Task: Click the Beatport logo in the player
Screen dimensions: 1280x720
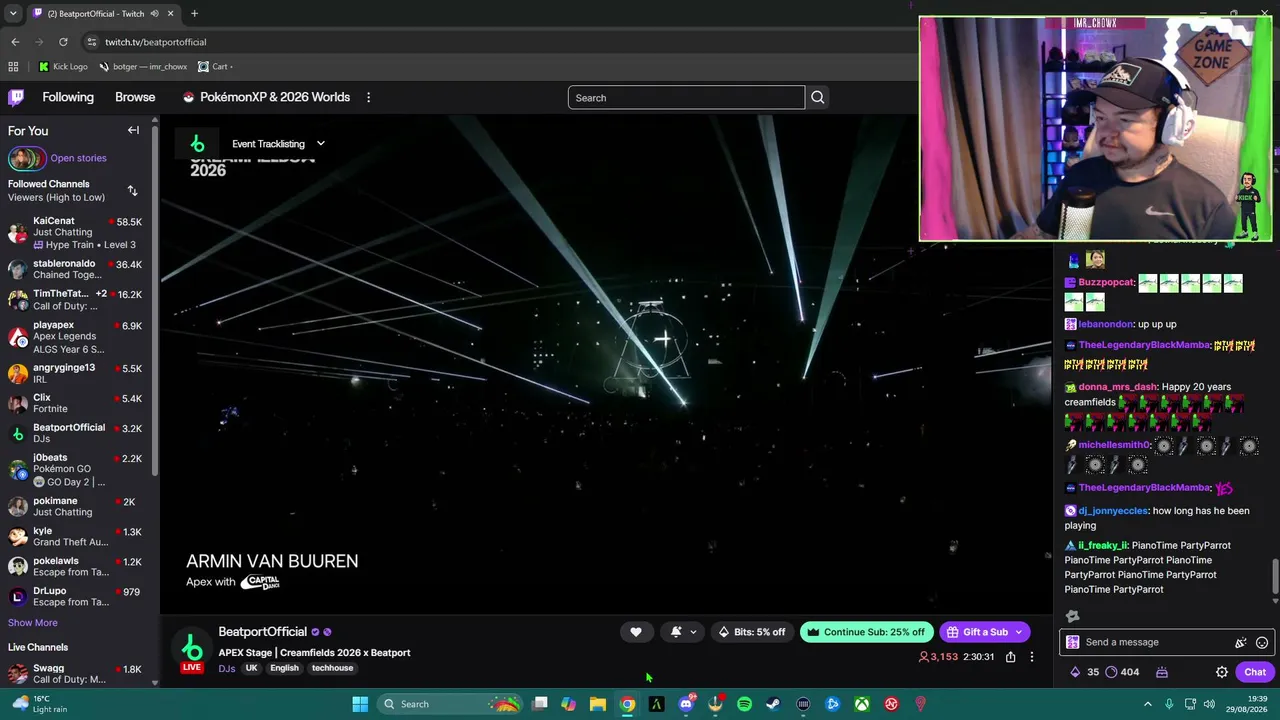Action: click(x=197, y=144)
